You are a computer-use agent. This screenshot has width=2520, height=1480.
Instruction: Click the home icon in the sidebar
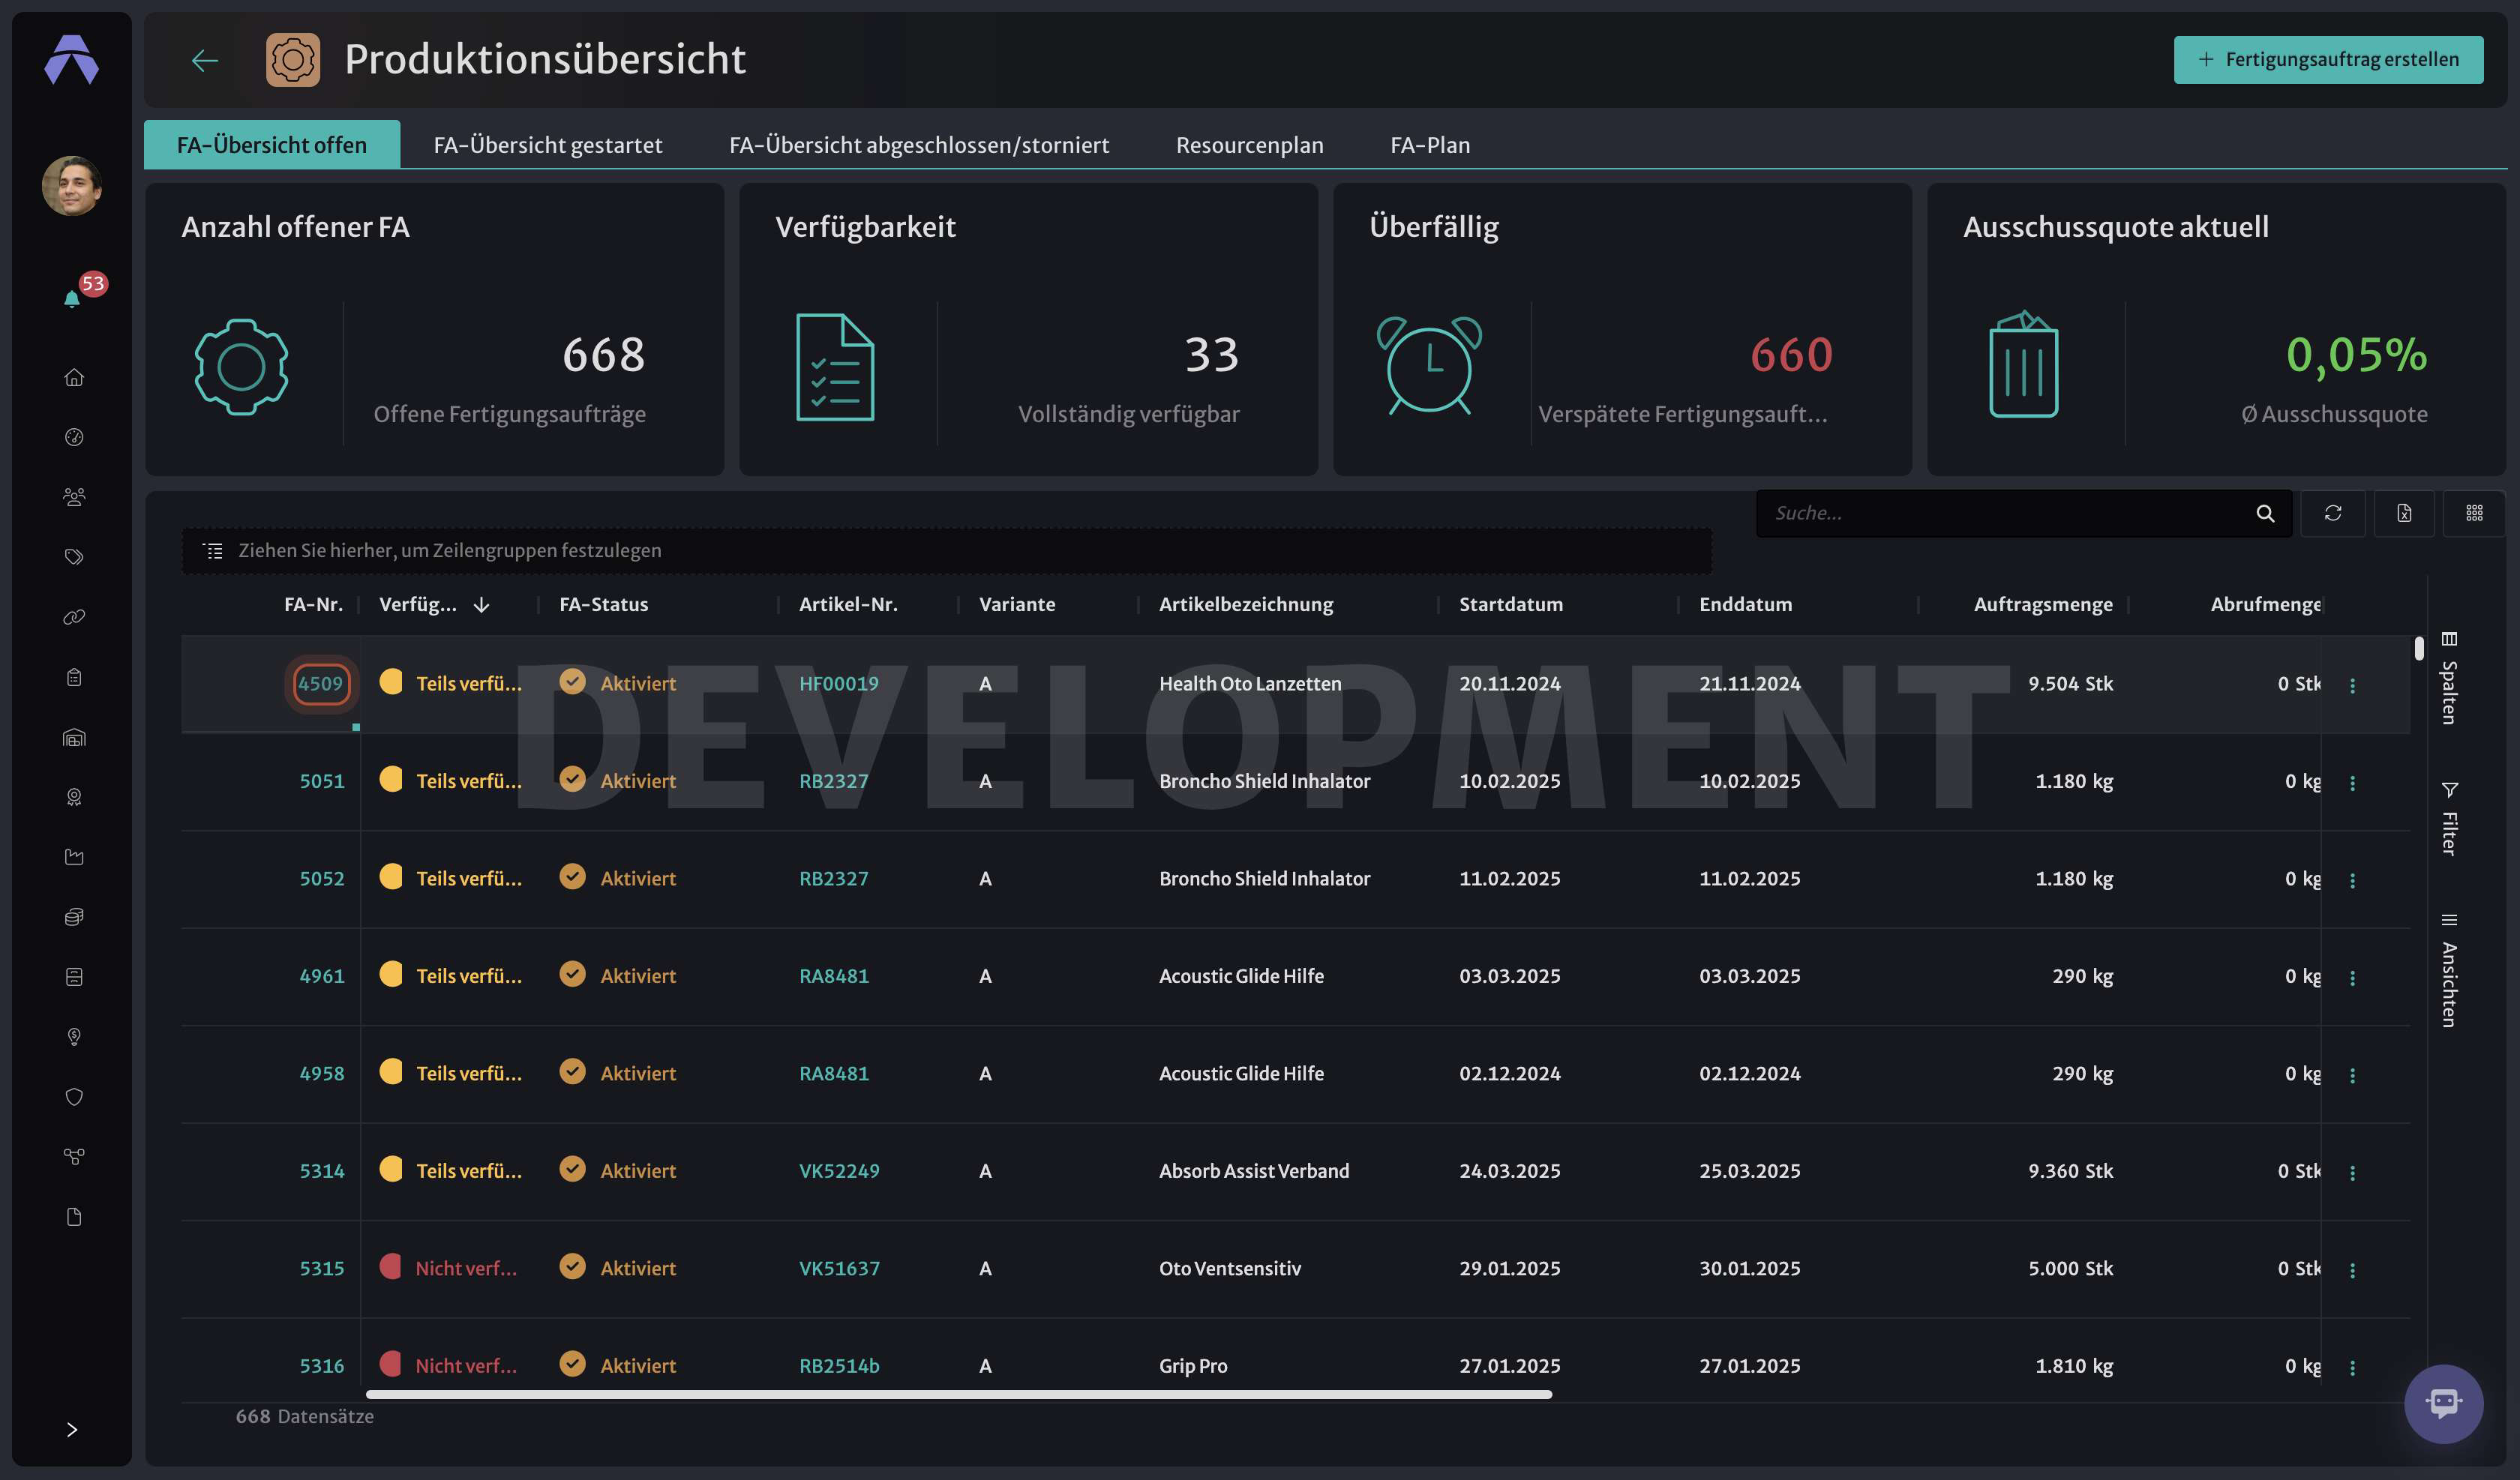point(74,377)
